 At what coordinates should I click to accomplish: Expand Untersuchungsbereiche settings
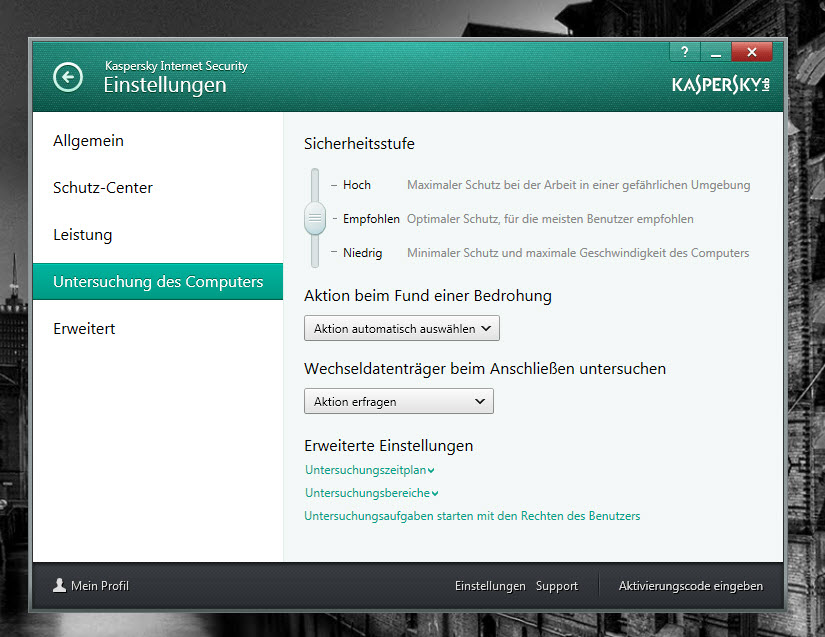371,493
